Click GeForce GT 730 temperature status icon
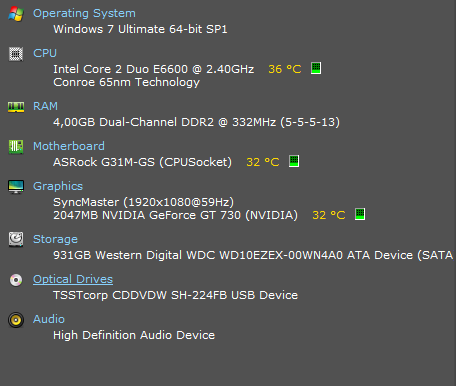Image resolution: width=457 pixels, height=387 pixels. (360, 214)
